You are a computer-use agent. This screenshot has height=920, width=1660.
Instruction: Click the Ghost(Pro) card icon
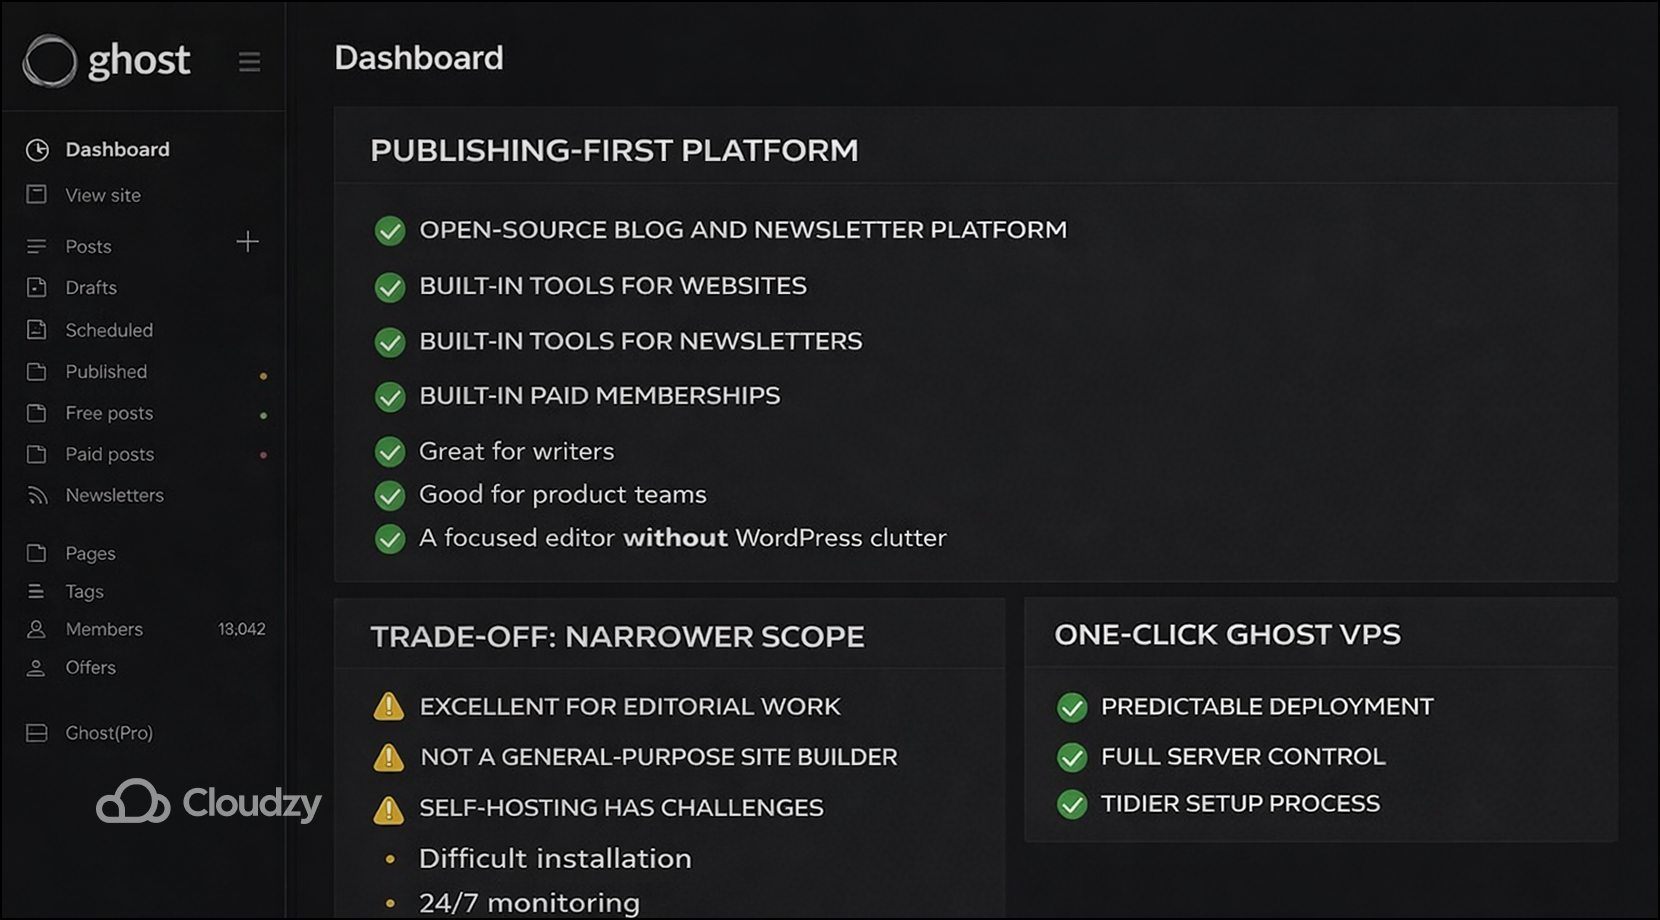(37, 733)
